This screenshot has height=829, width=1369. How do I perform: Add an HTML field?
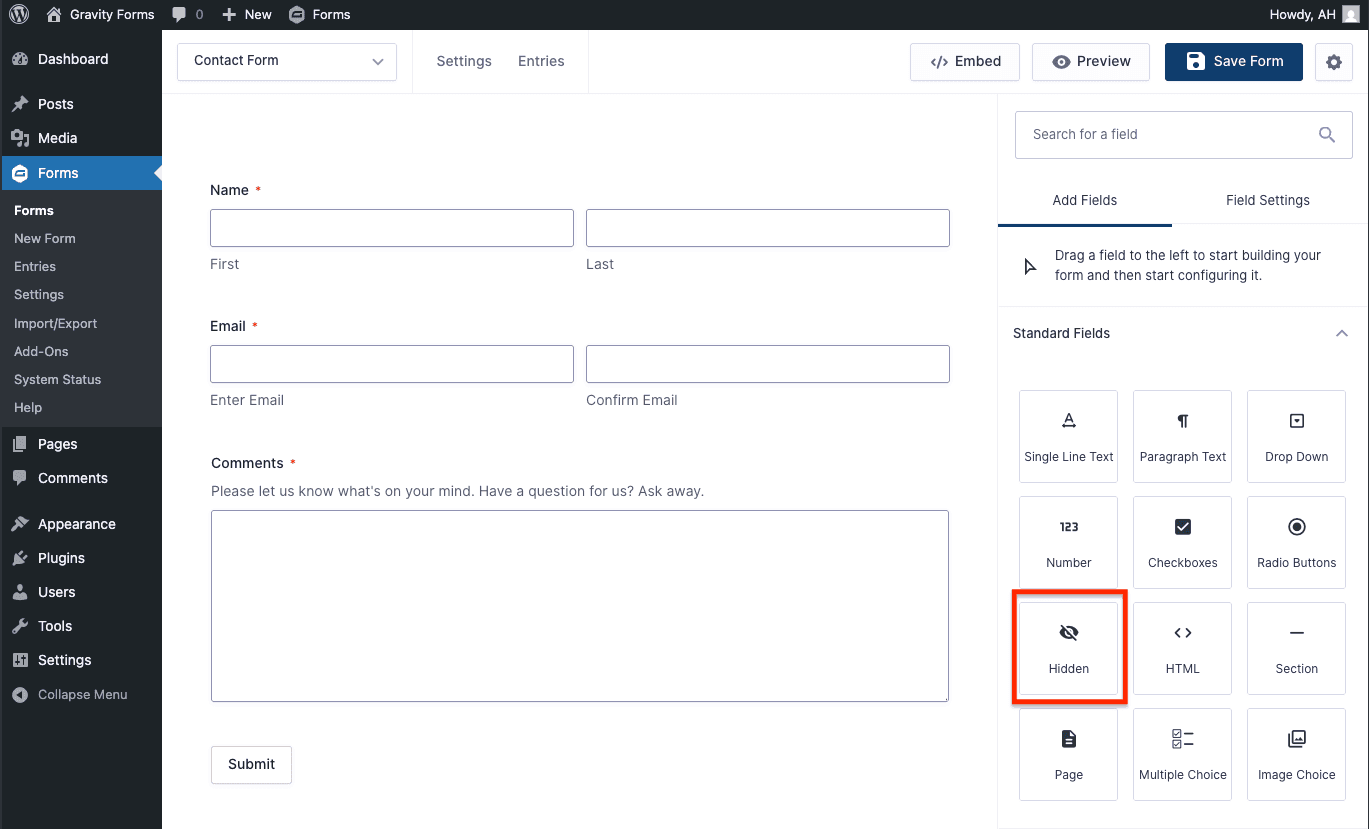point(1182,648)
